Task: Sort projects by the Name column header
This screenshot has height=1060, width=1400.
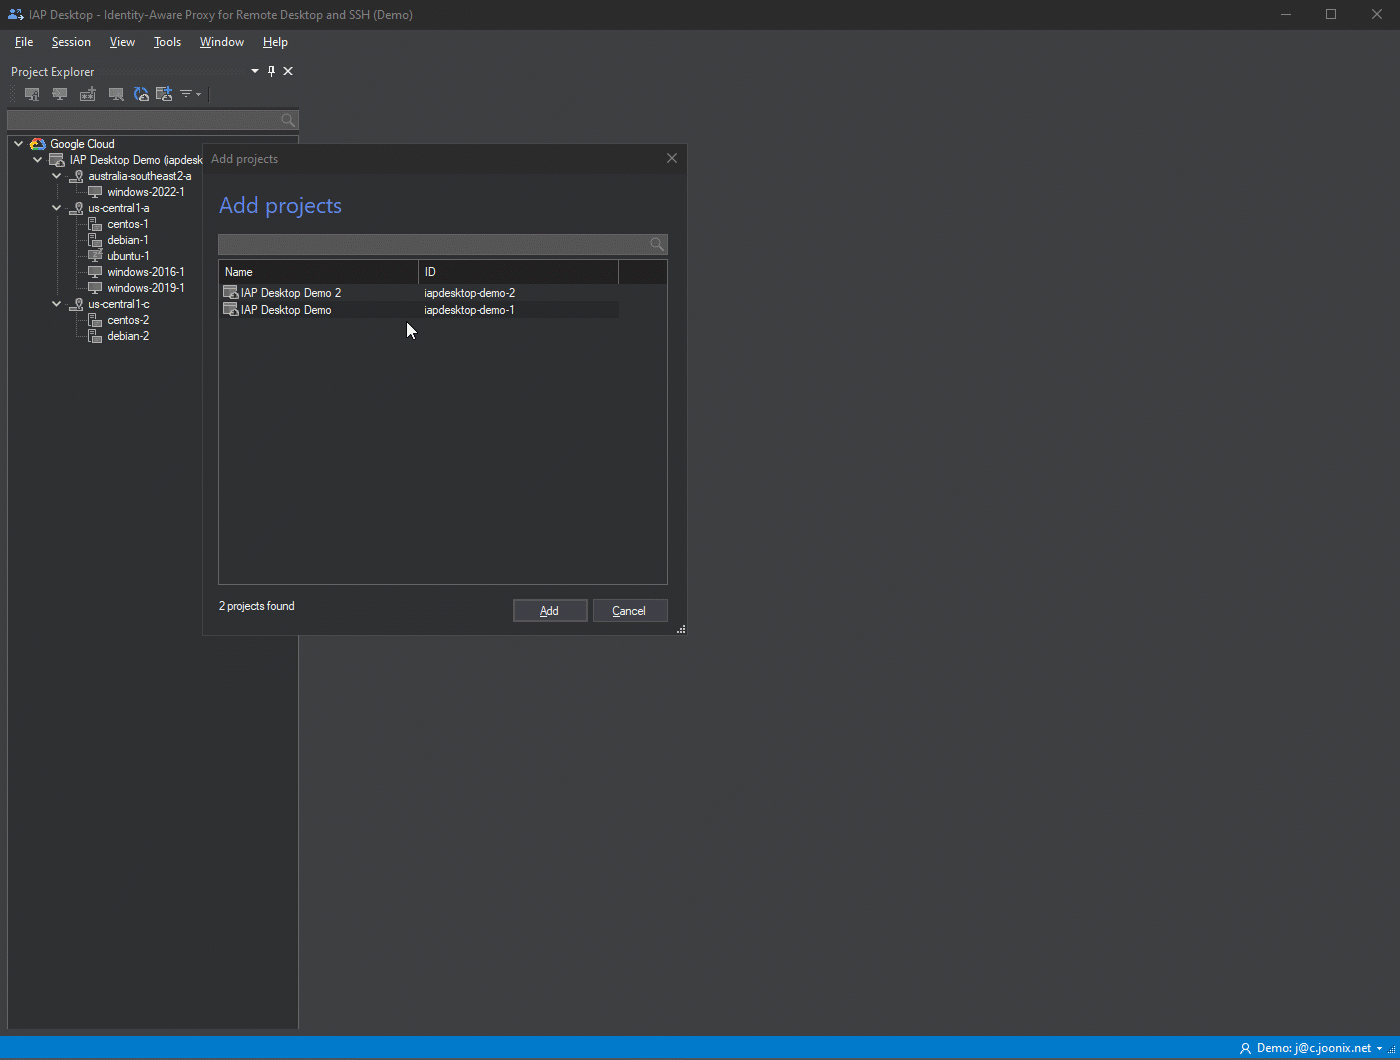Action: pyautogui.click(x=319, y=272)
